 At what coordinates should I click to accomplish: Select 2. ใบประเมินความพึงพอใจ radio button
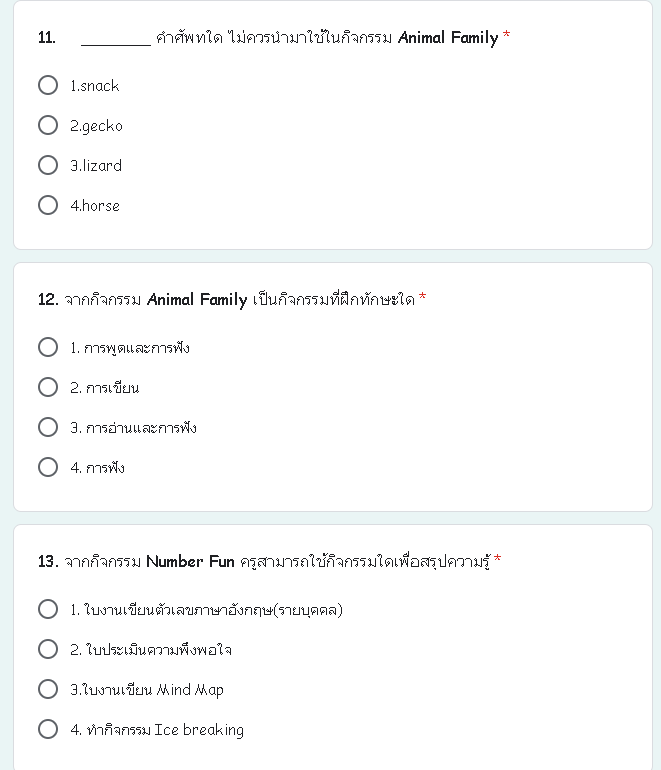48,650
